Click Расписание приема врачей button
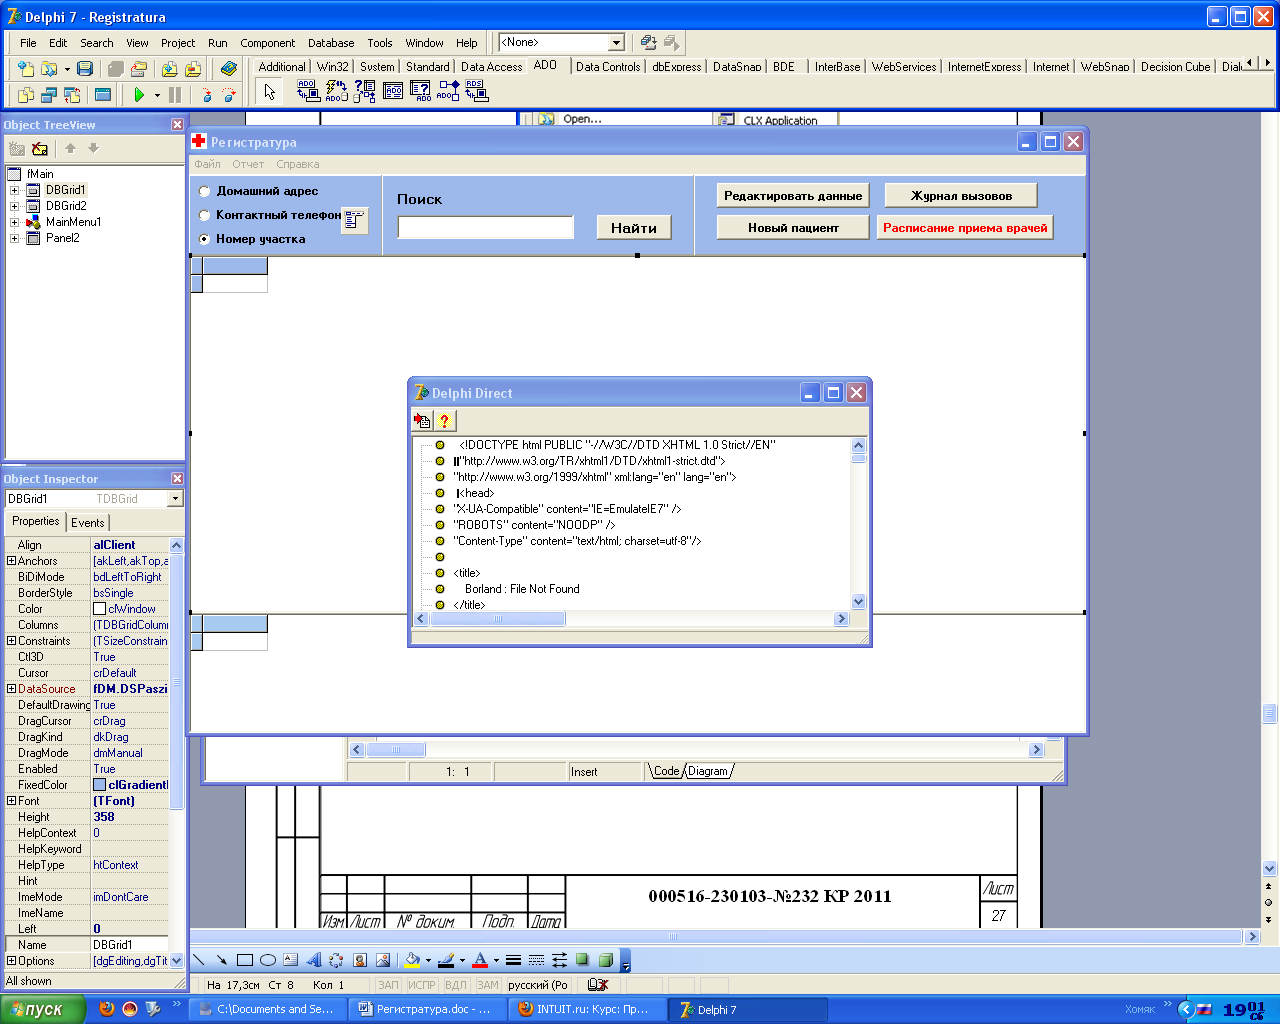 (x=965, y=228)
